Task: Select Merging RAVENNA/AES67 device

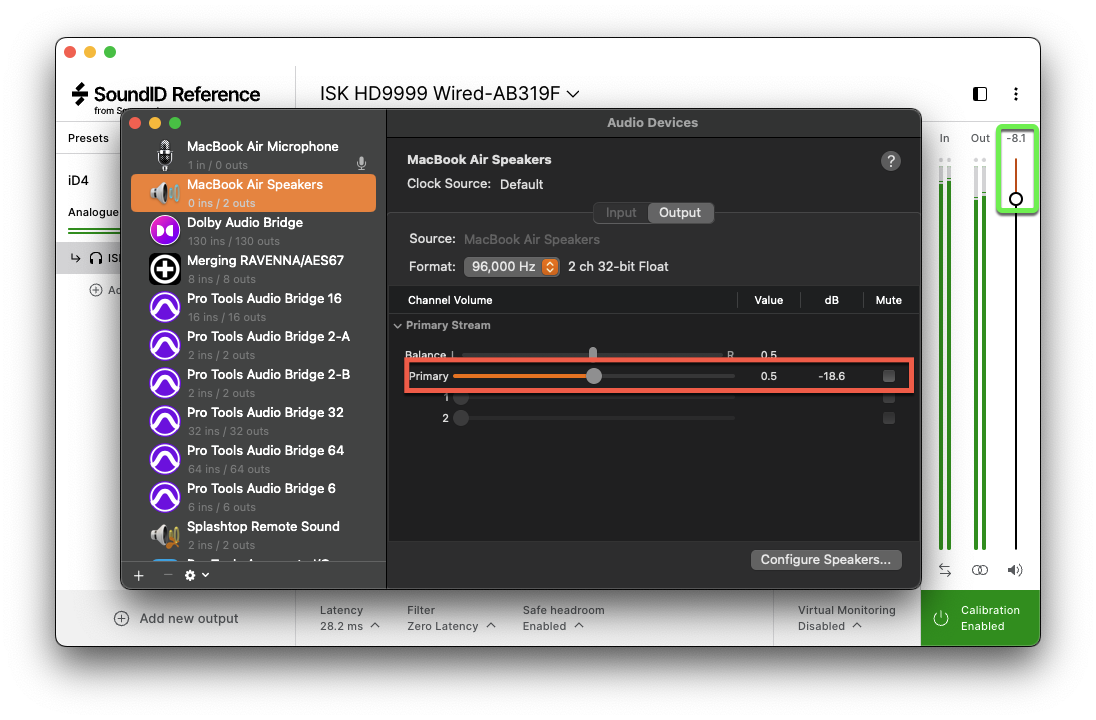Action: coord(253,269)
